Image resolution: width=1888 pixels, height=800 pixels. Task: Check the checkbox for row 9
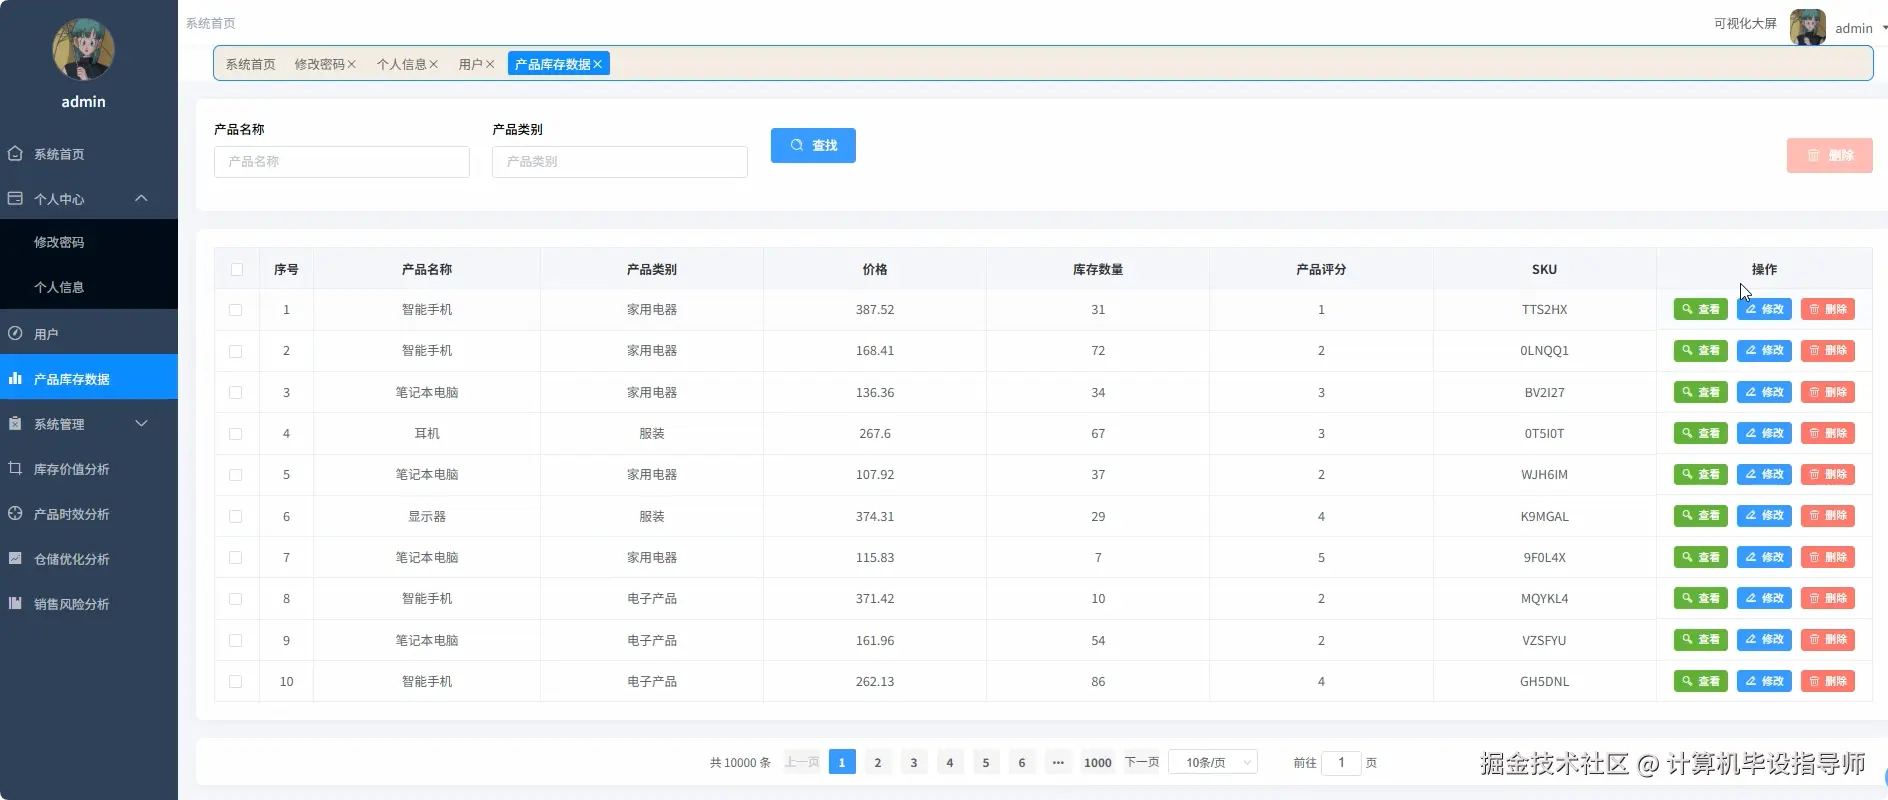pyautogui.click(x=236, y=641)
